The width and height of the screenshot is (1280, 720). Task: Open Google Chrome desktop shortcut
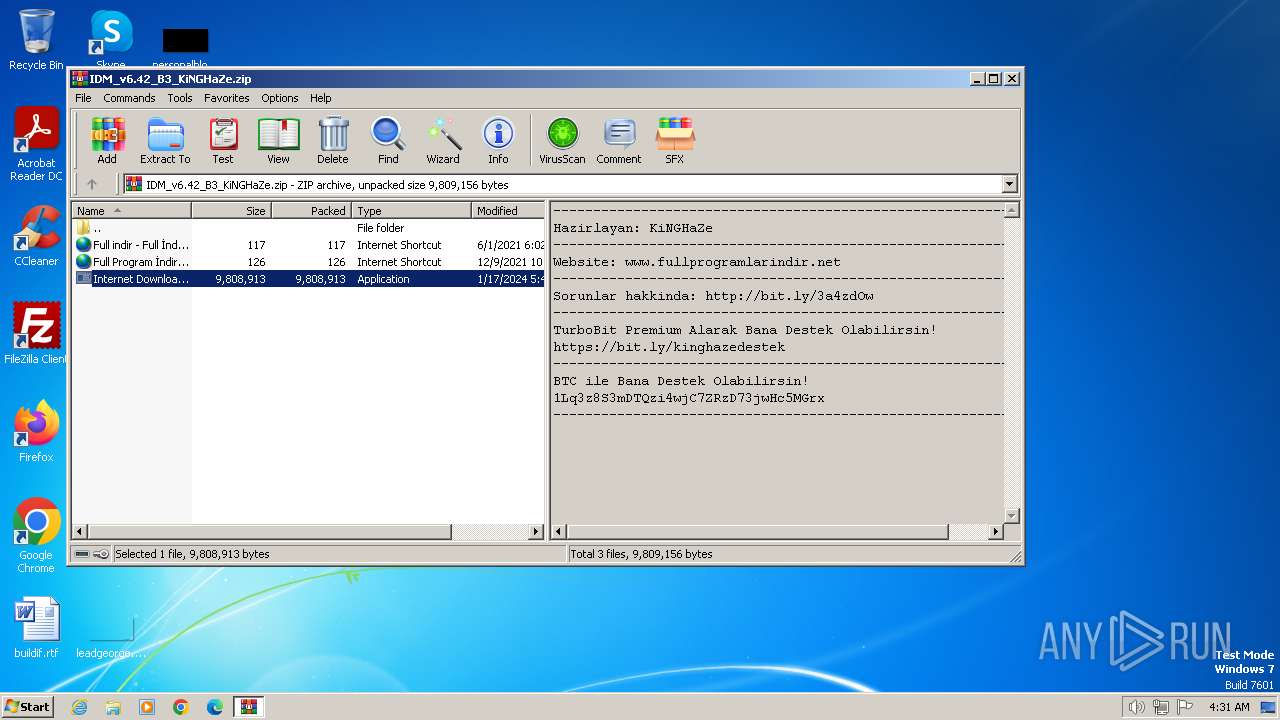(x=36, y=536)
